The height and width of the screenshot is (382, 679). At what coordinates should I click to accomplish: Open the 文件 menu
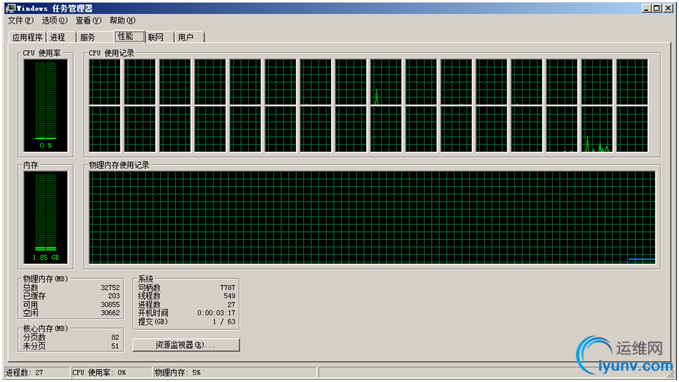click(x=20, y=20)
